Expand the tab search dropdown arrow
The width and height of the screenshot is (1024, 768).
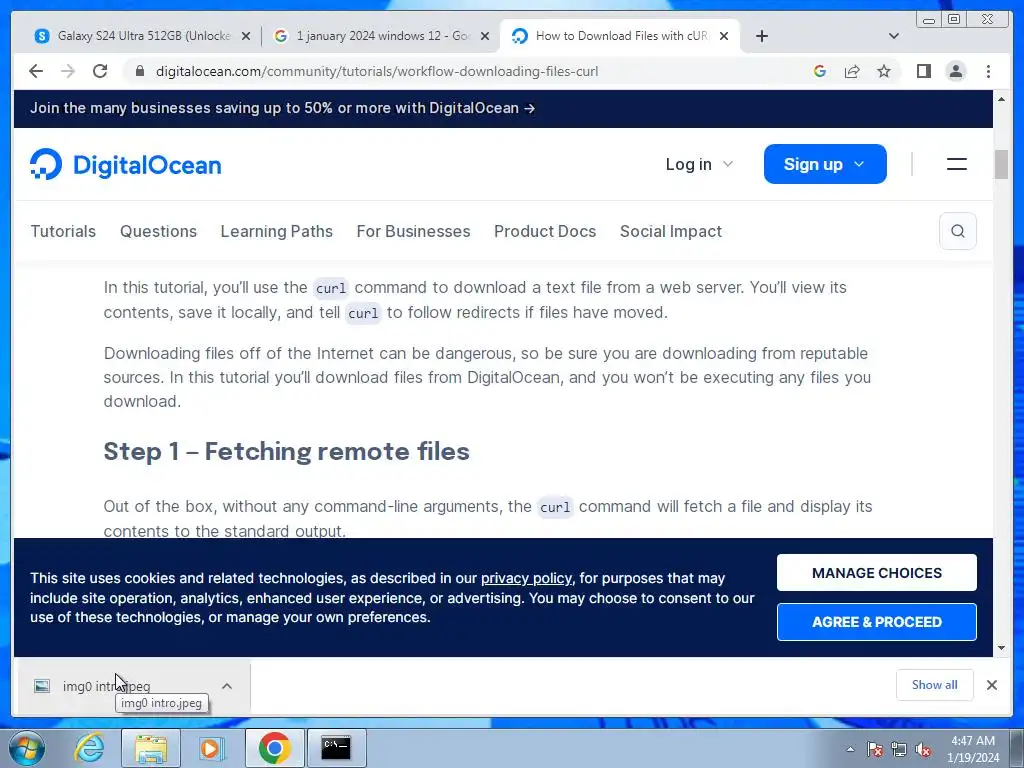[894, 36]
